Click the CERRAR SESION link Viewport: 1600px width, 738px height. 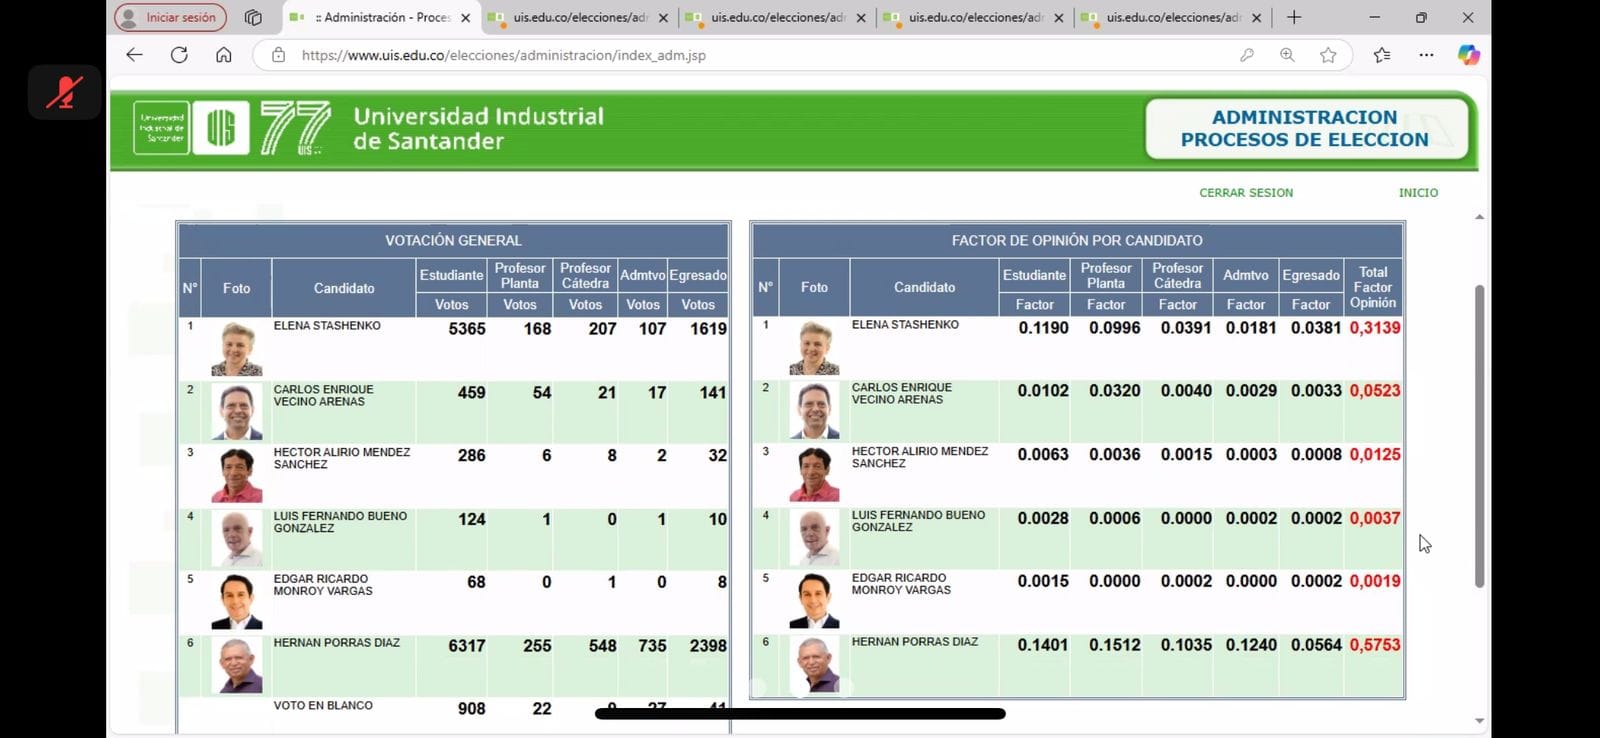[x=1245, y=193]
